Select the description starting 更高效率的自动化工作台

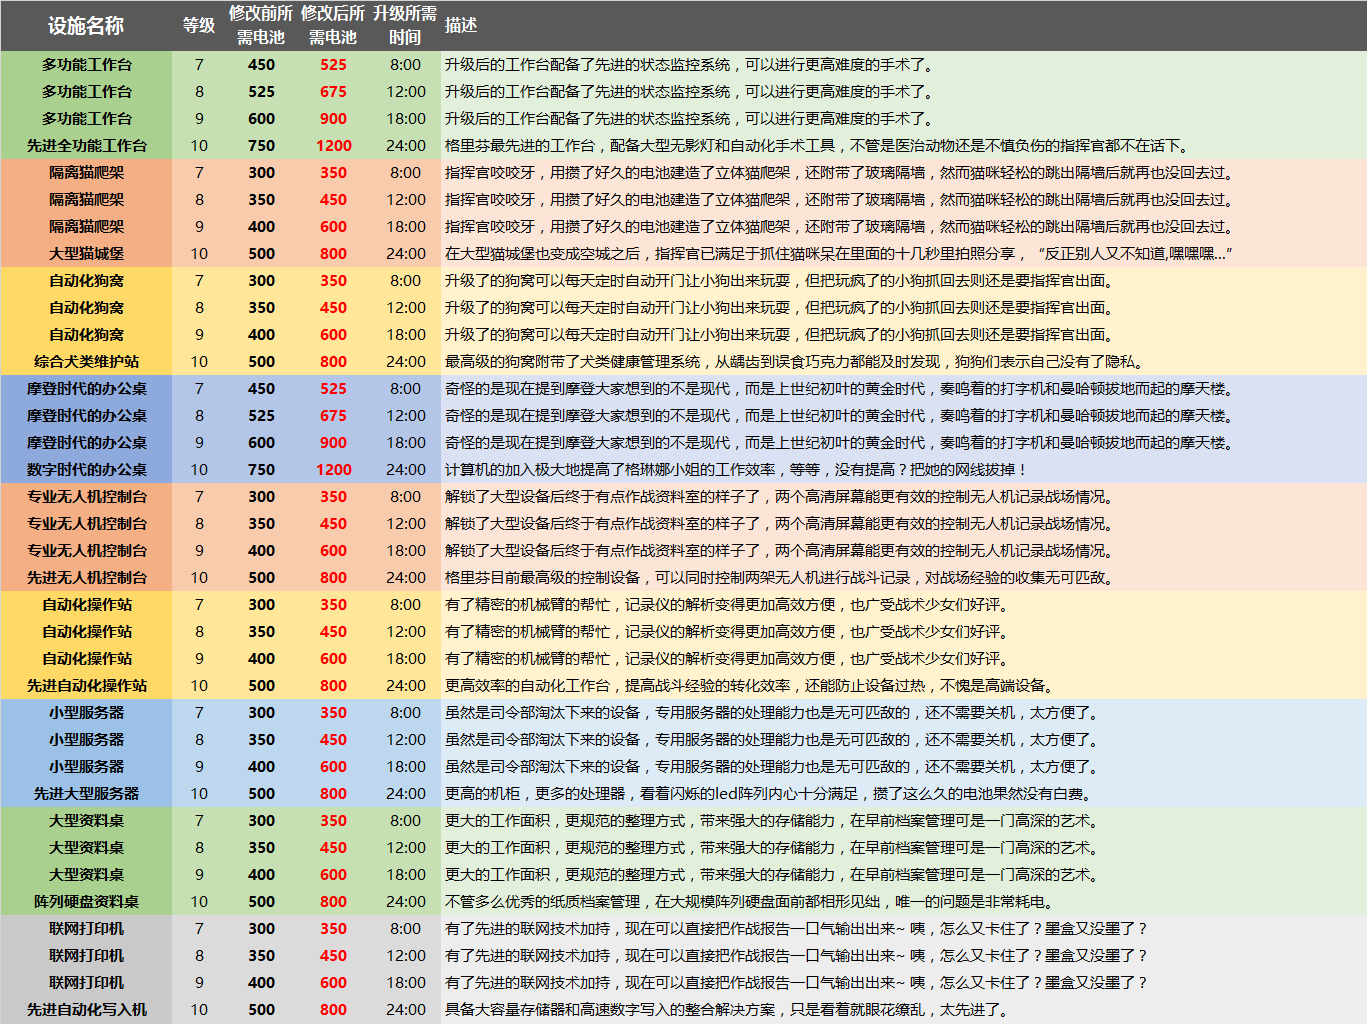[750, 686]
